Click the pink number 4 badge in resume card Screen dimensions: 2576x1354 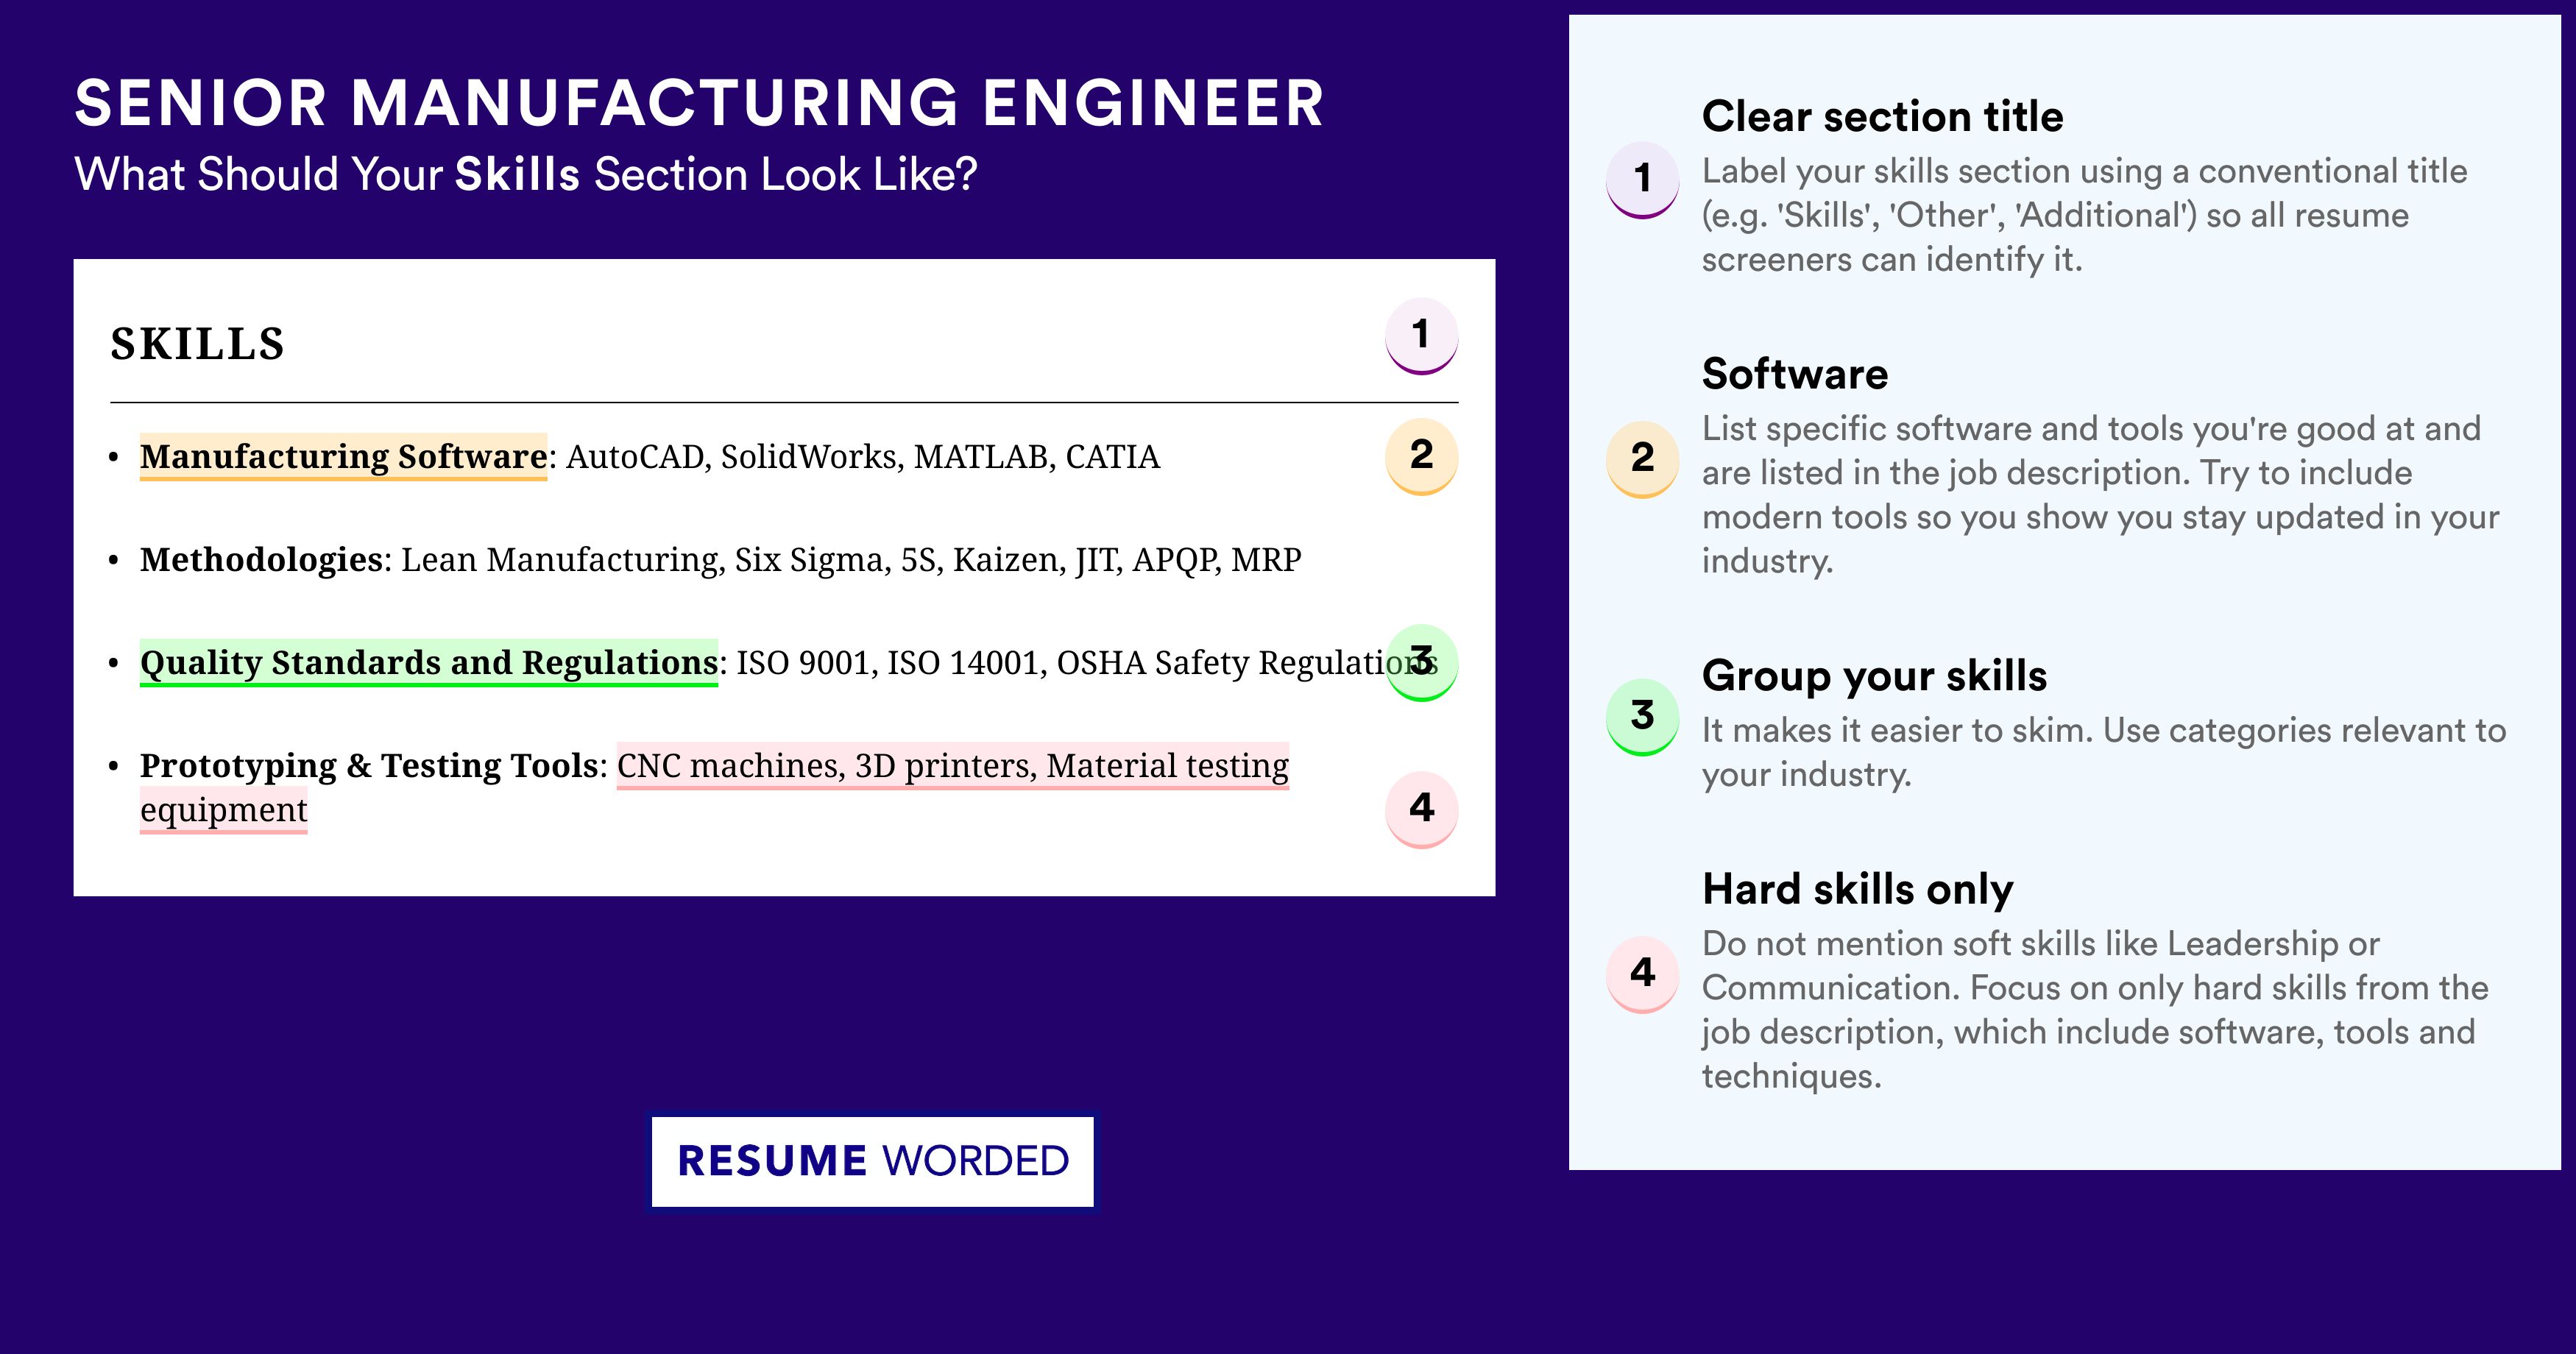(1421, 809)
